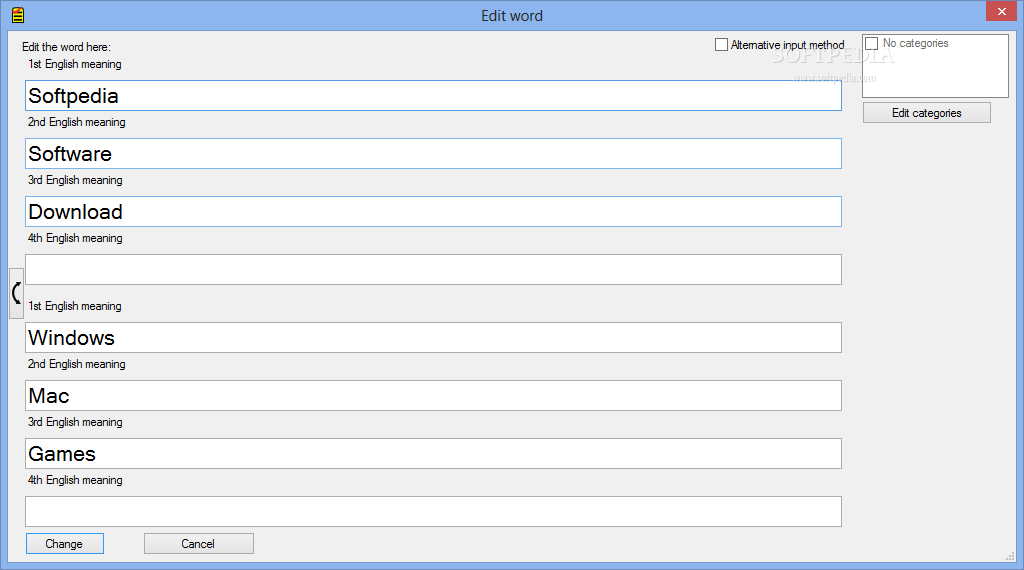Screen dimensions: 1024x570
Task: Click 'Edit the word here:' label
Action: click(x=67, y=47)
